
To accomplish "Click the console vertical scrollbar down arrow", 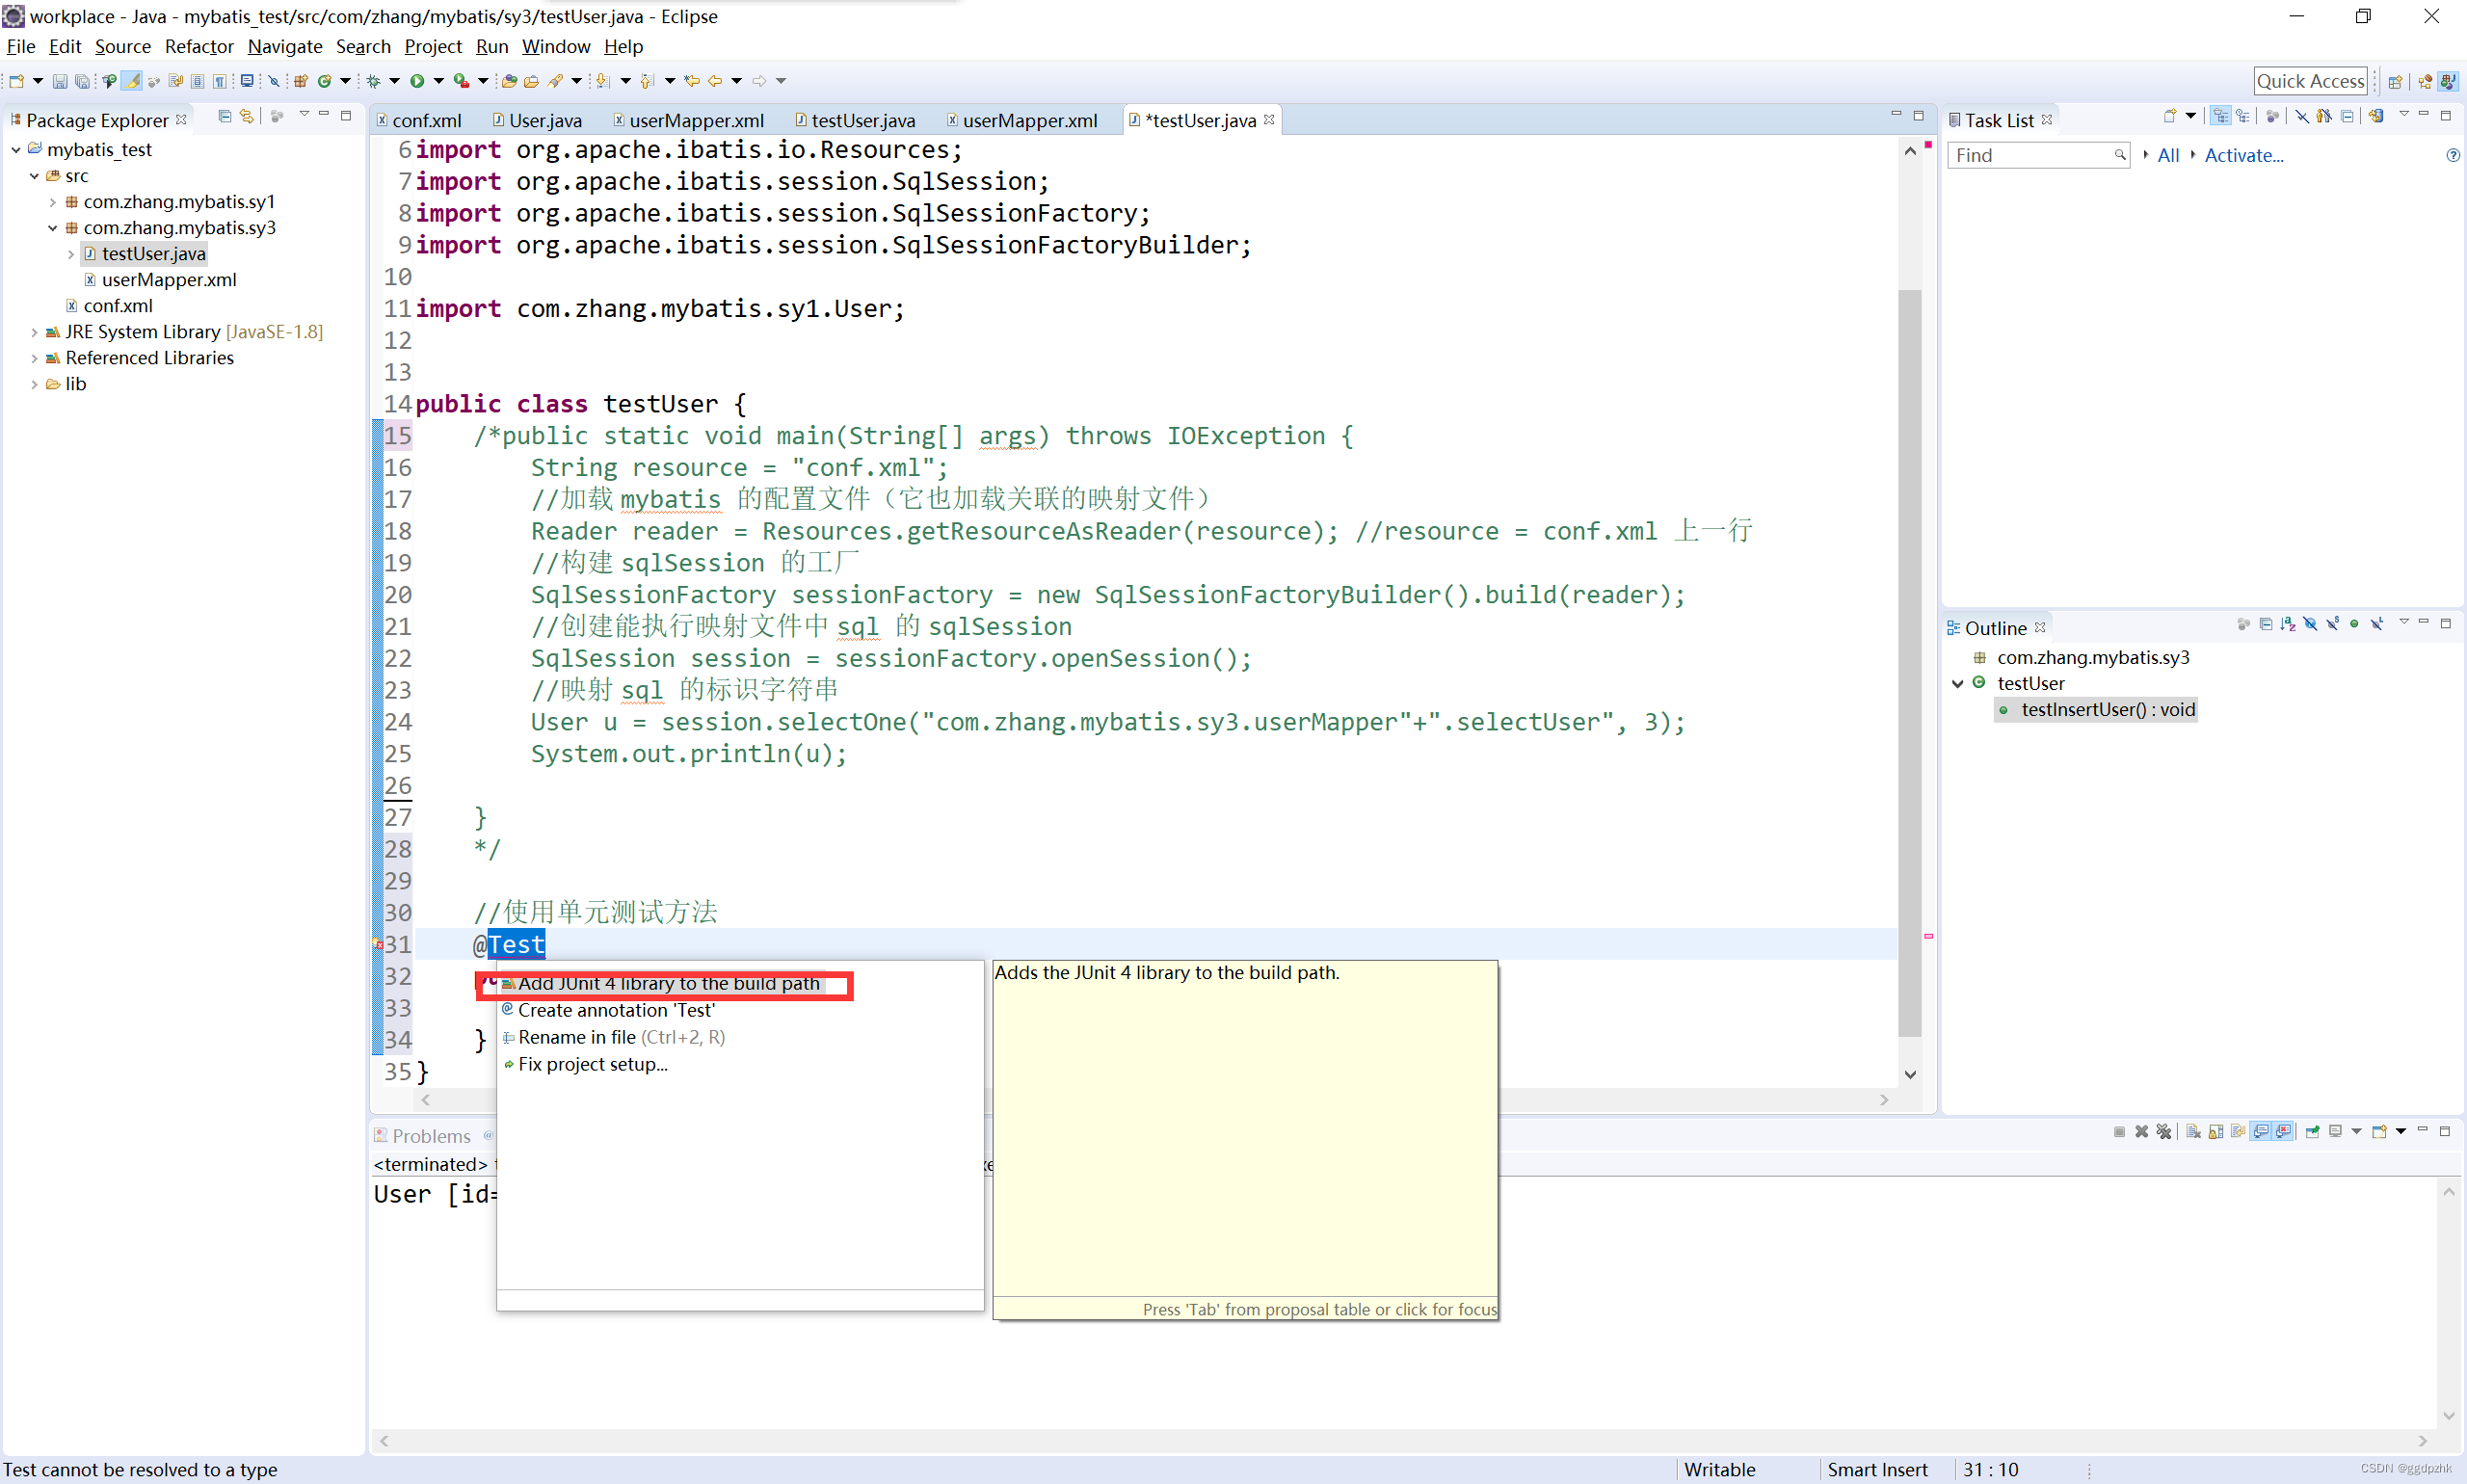I will pyautogui.click(x=2448, y=1415).
